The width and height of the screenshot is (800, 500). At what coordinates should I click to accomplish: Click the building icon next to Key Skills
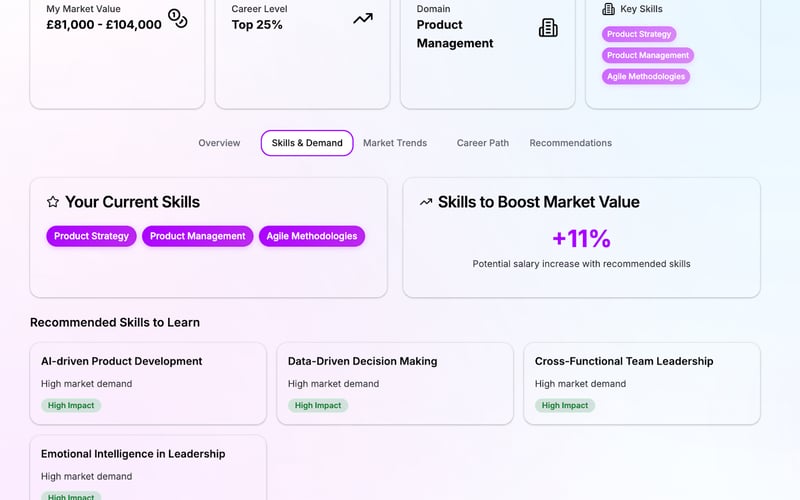tap(608, 9)
